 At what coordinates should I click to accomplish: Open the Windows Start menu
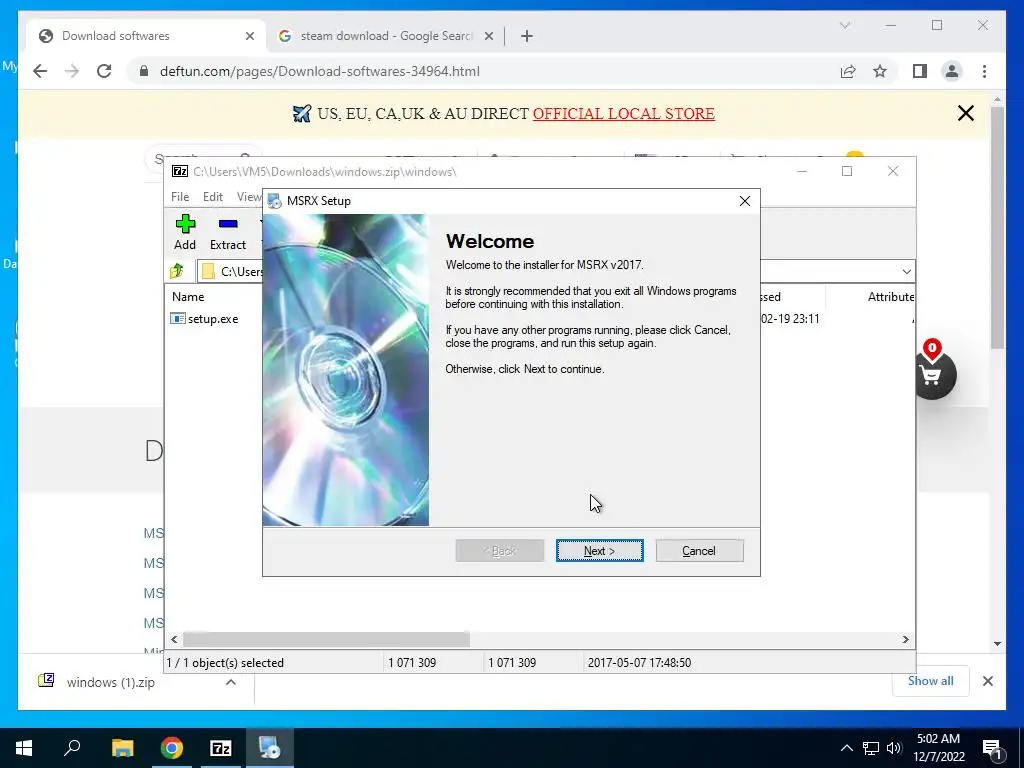(24, 748)
